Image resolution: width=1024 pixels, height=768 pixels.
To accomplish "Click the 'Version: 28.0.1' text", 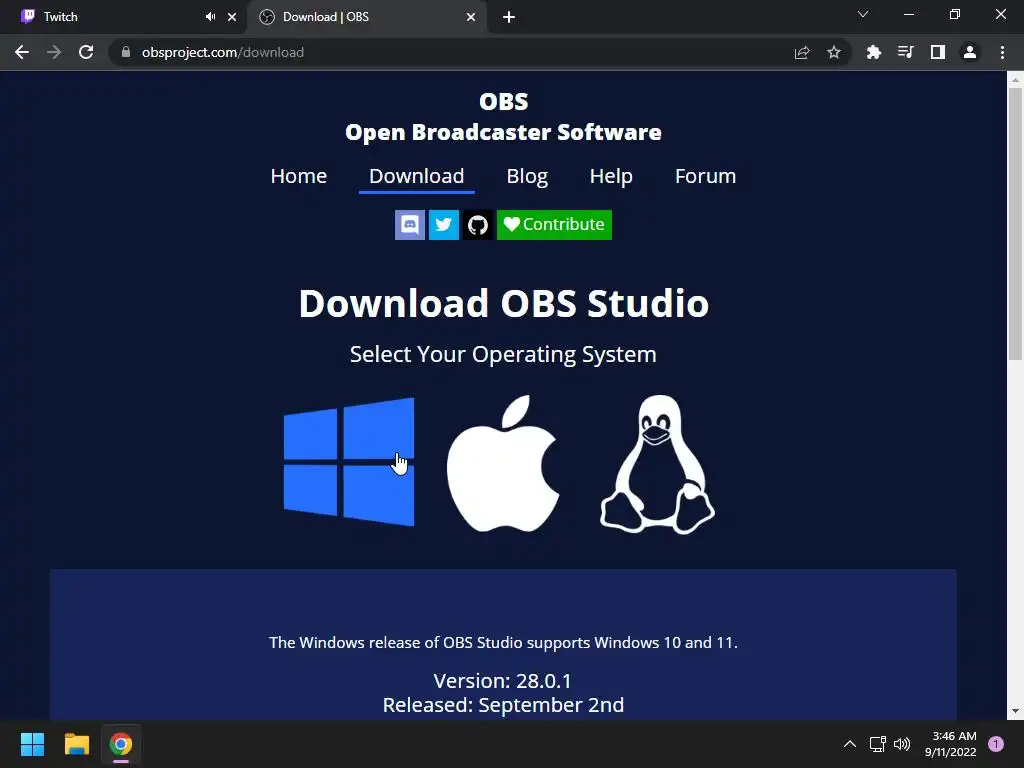I will 503,680.
